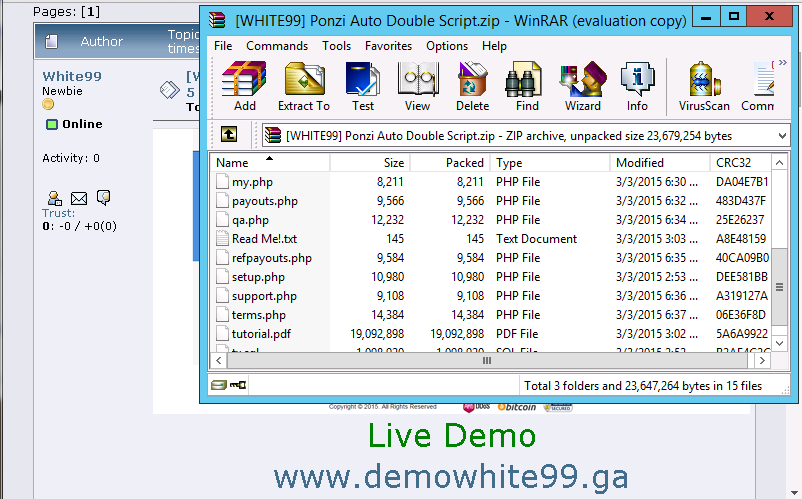Click the horizontal scroll-left arrow
This screenshot has width=802, height=499.
pyautogui.click(x=218, y=360)
